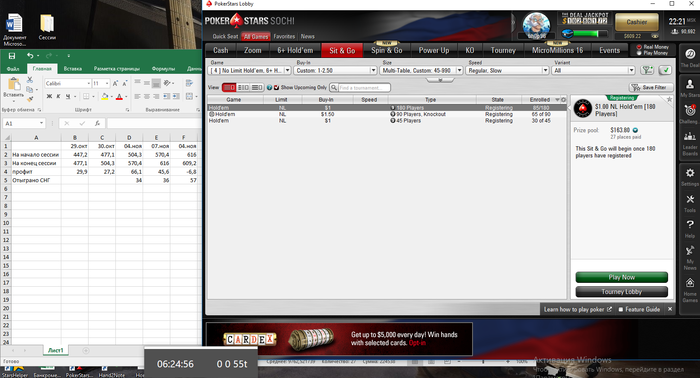Toggle italic (К) formatting in Excel
This screenshot has width=700, height=378.
(58, 96)
